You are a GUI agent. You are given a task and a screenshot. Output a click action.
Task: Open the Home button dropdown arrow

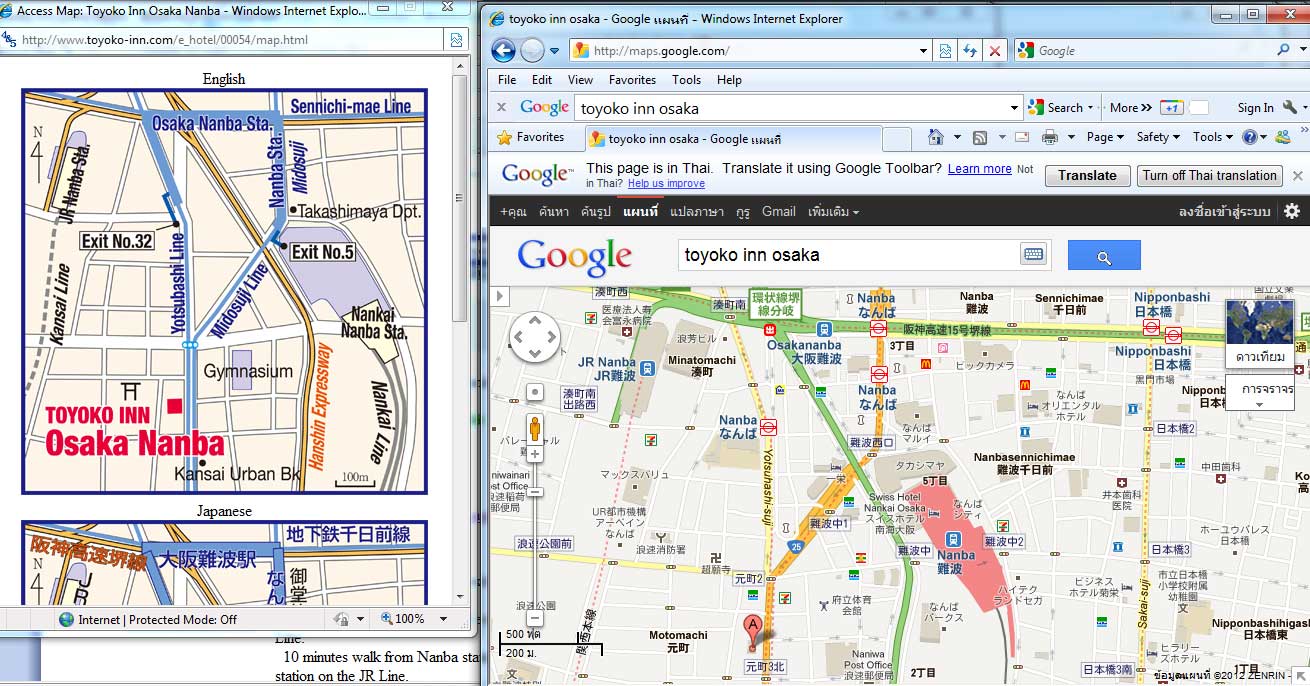957,137
